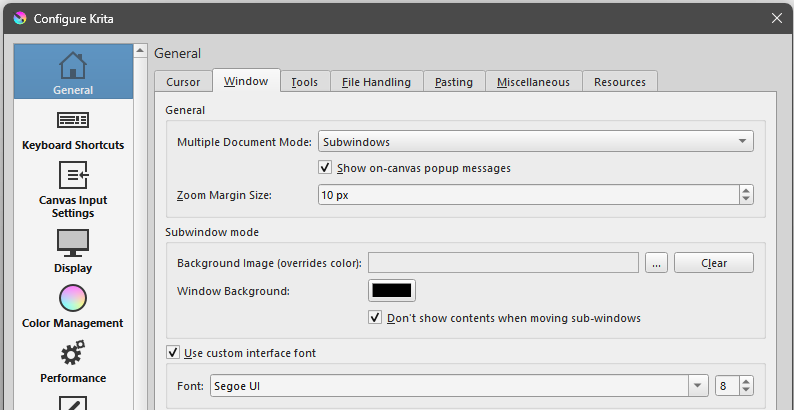Increase Zoom Margin Size with up arrow
This screenshot has height=410, width=794.
click(746, 190)
